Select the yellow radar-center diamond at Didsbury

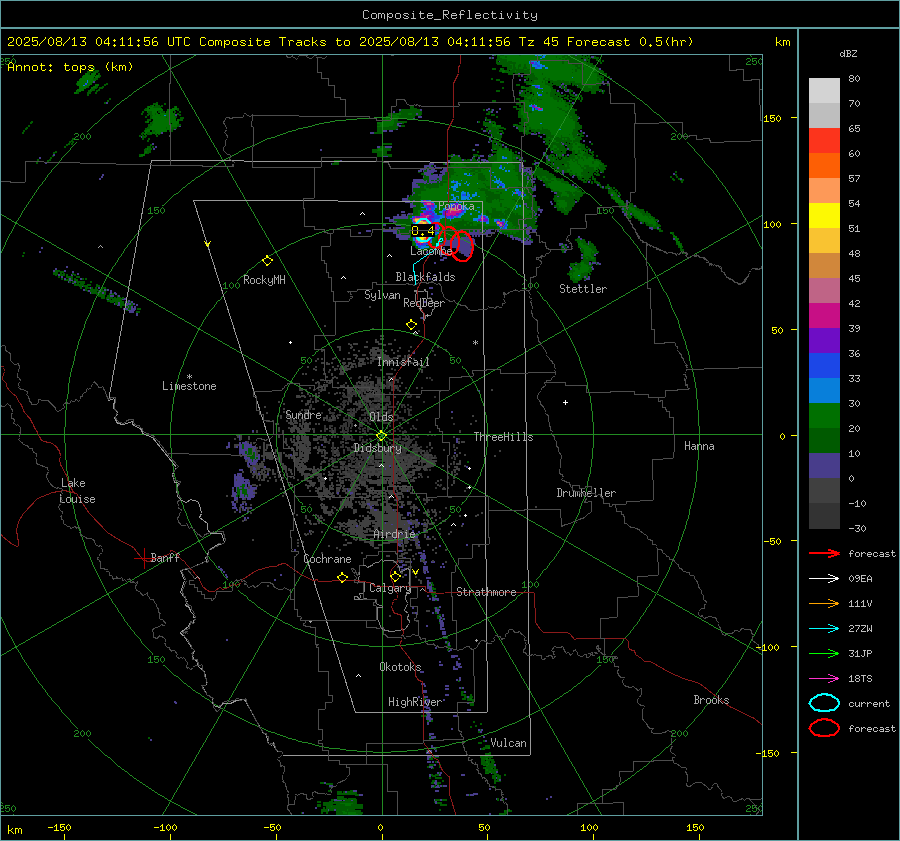pos(381,436)
